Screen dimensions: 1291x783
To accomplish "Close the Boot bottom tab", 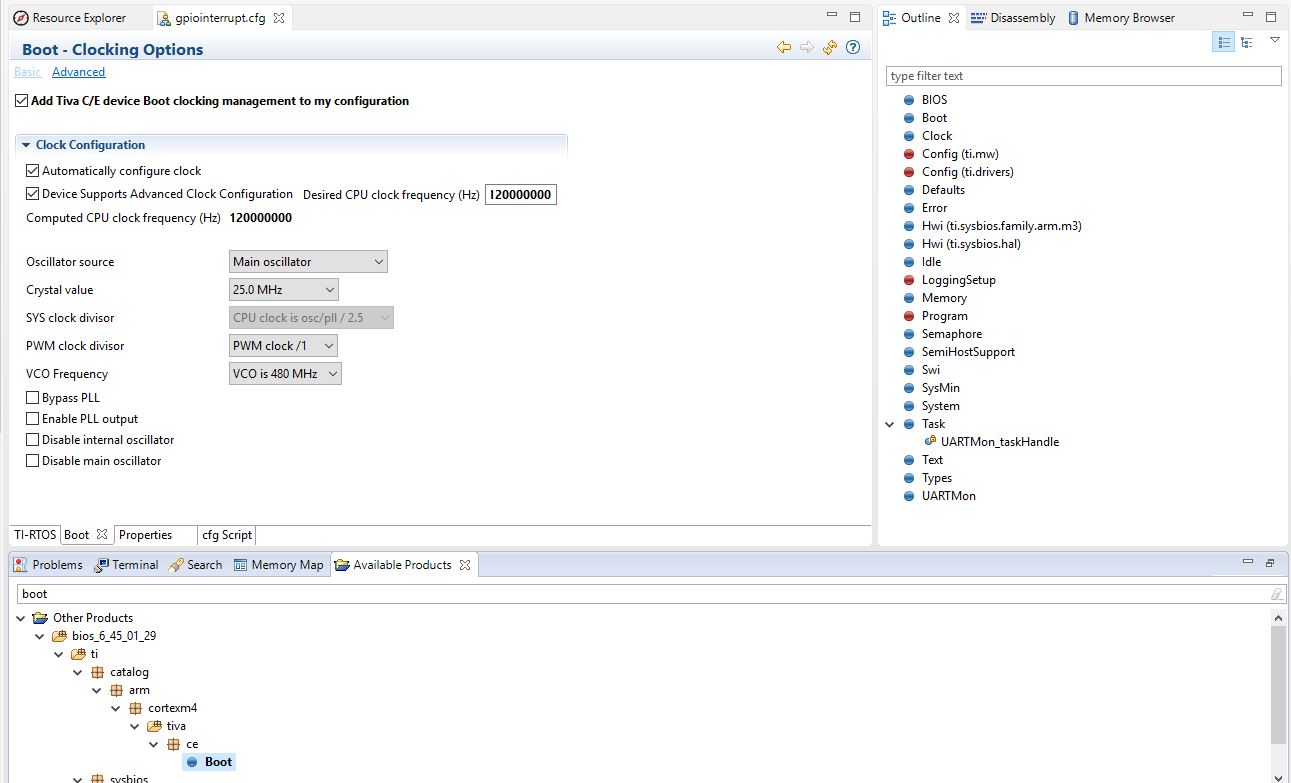I will 102,535.
